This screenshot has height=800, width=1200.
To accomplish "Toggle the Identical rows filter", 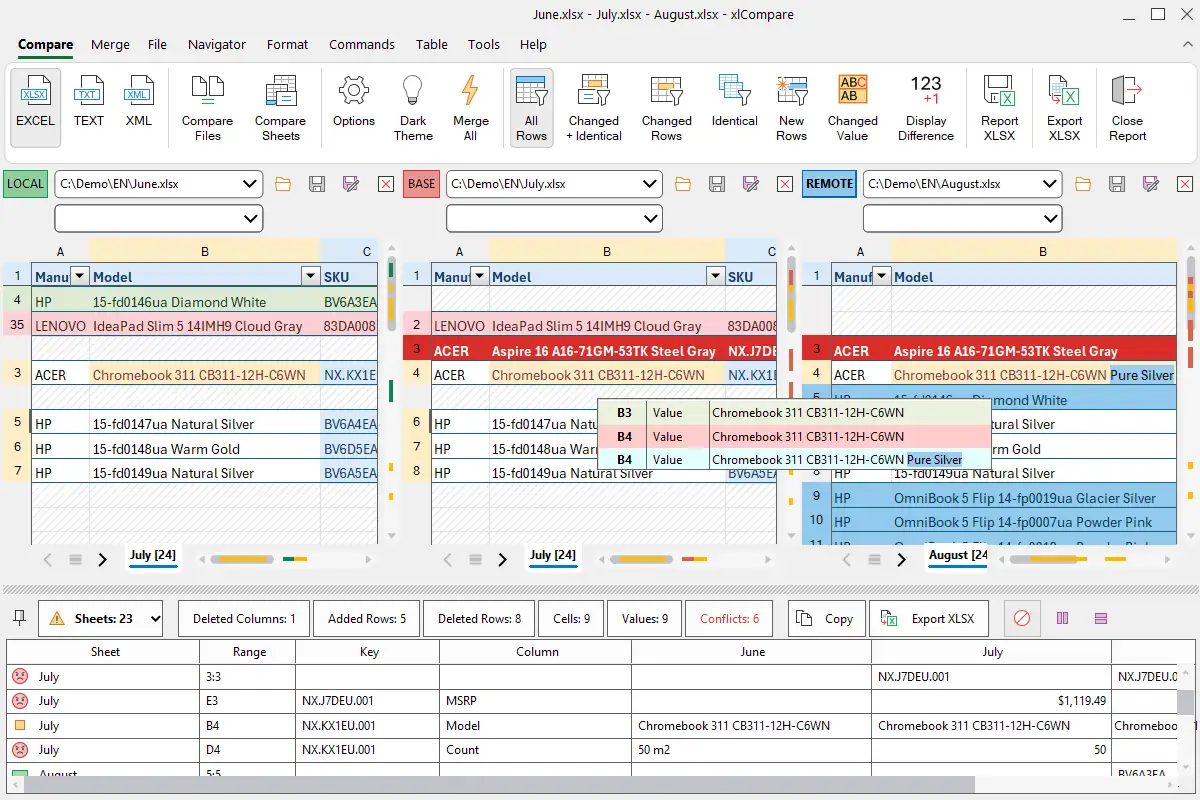I will (x=734, y=102).
